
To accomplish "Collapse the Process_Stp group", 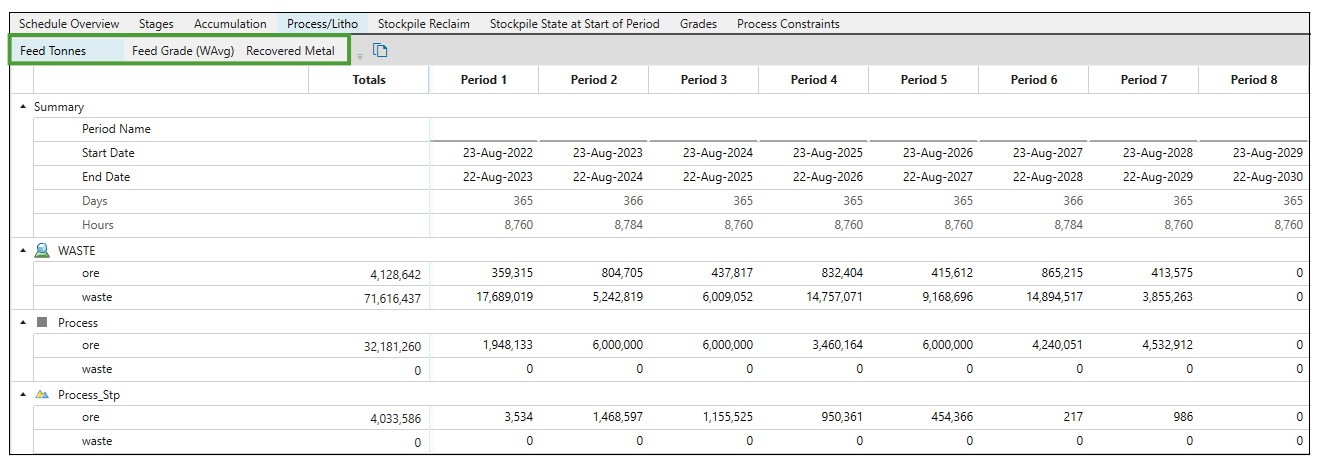I will (24, 395).
